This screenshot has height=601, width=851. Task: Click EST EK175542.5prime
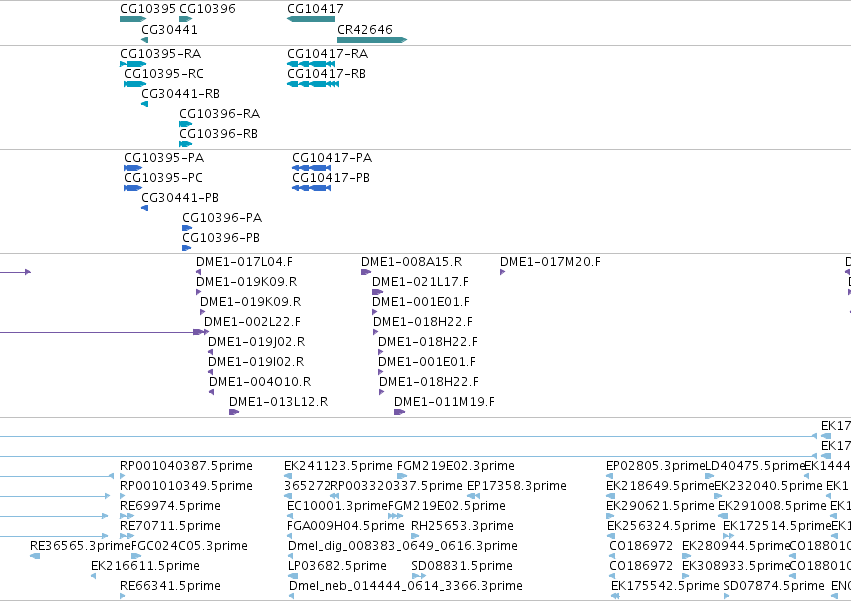pyautogui.click(x=615, y=596)
